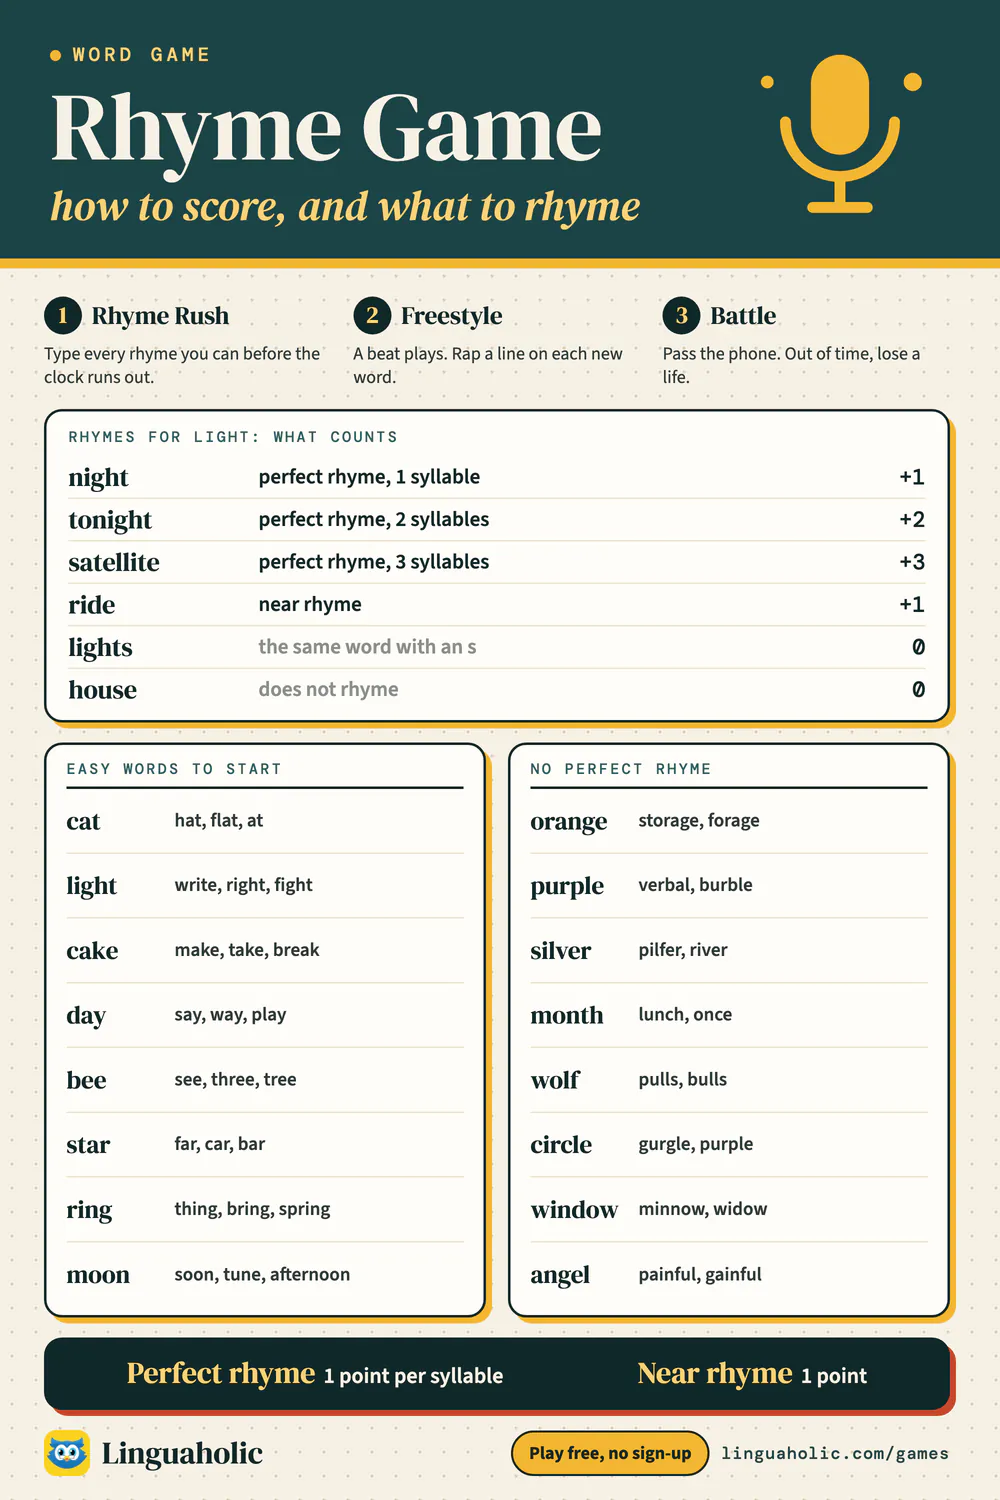Click 'say, way, play' rhymes
Viewport: 1000px width, 1500px height.
(230, 1015)
